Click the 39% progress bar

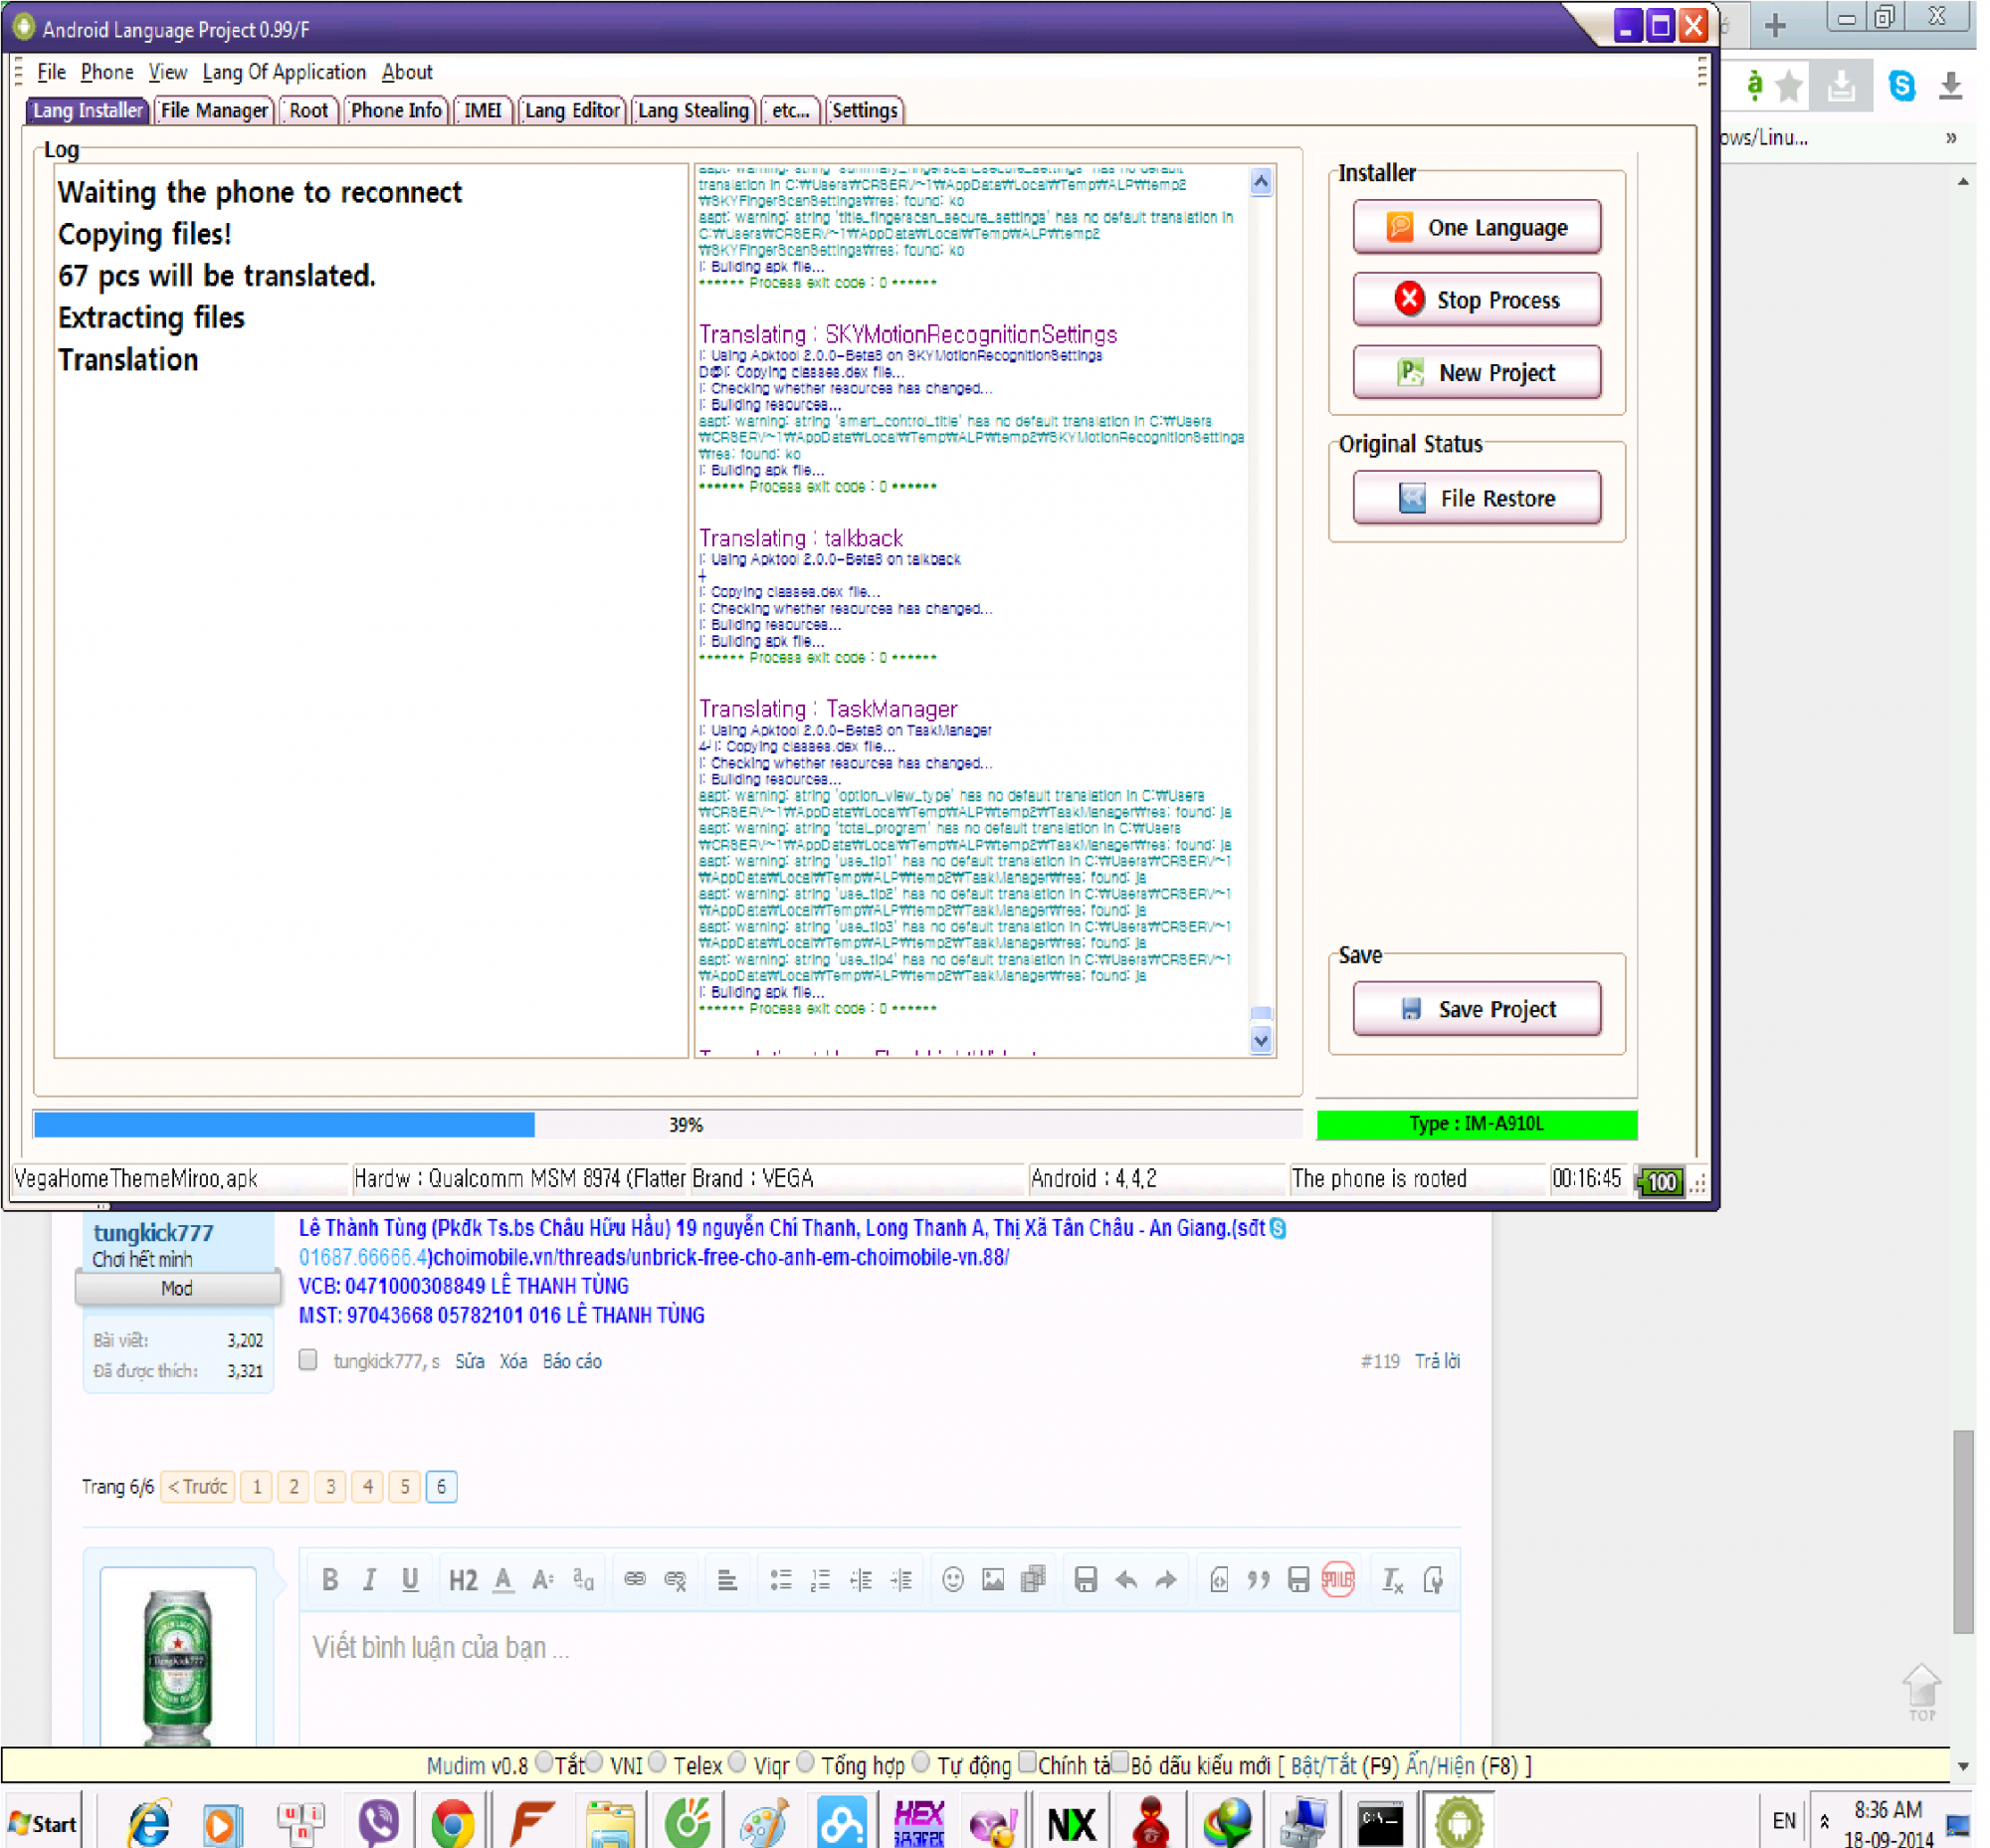pyautogui.click(x=667, y=1124)
